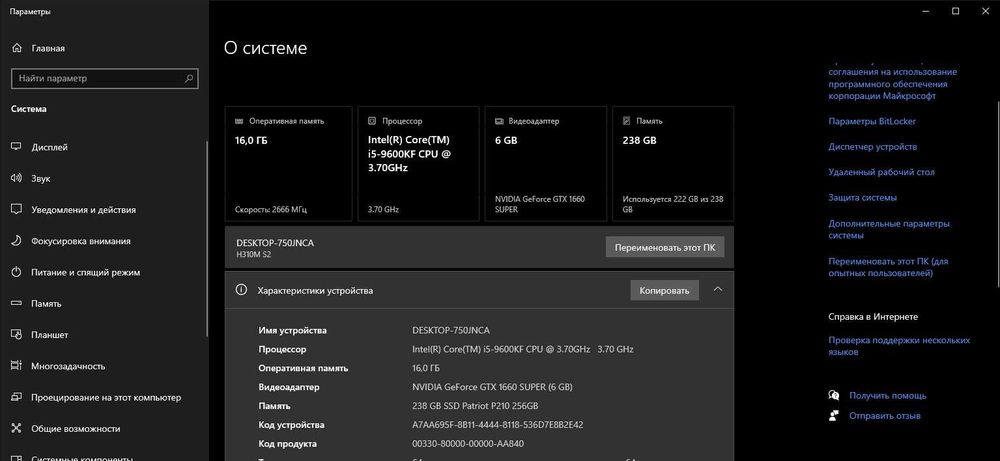1000x461 pixels.
Task: Click Используется 222 GB из 238 GB text
Action: [x=673, y=204]
